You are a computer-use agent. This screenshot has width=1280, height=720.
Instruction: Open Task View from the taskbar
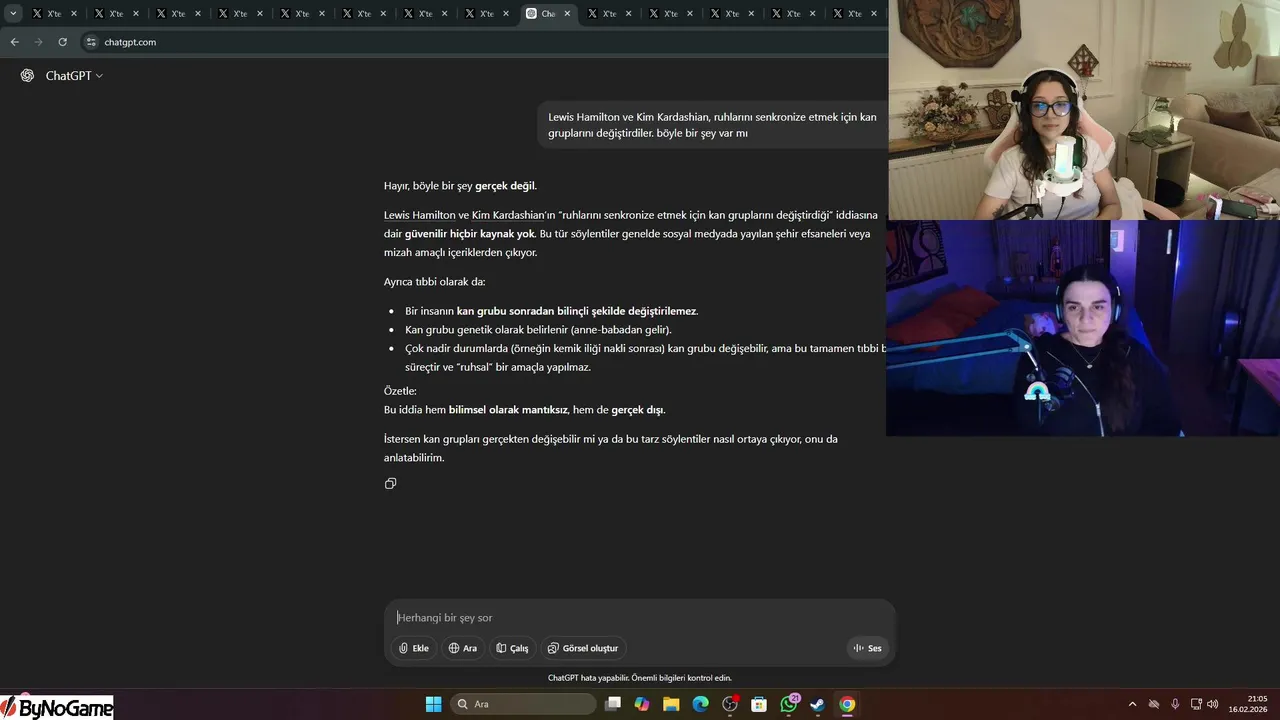tap(613, 704)
